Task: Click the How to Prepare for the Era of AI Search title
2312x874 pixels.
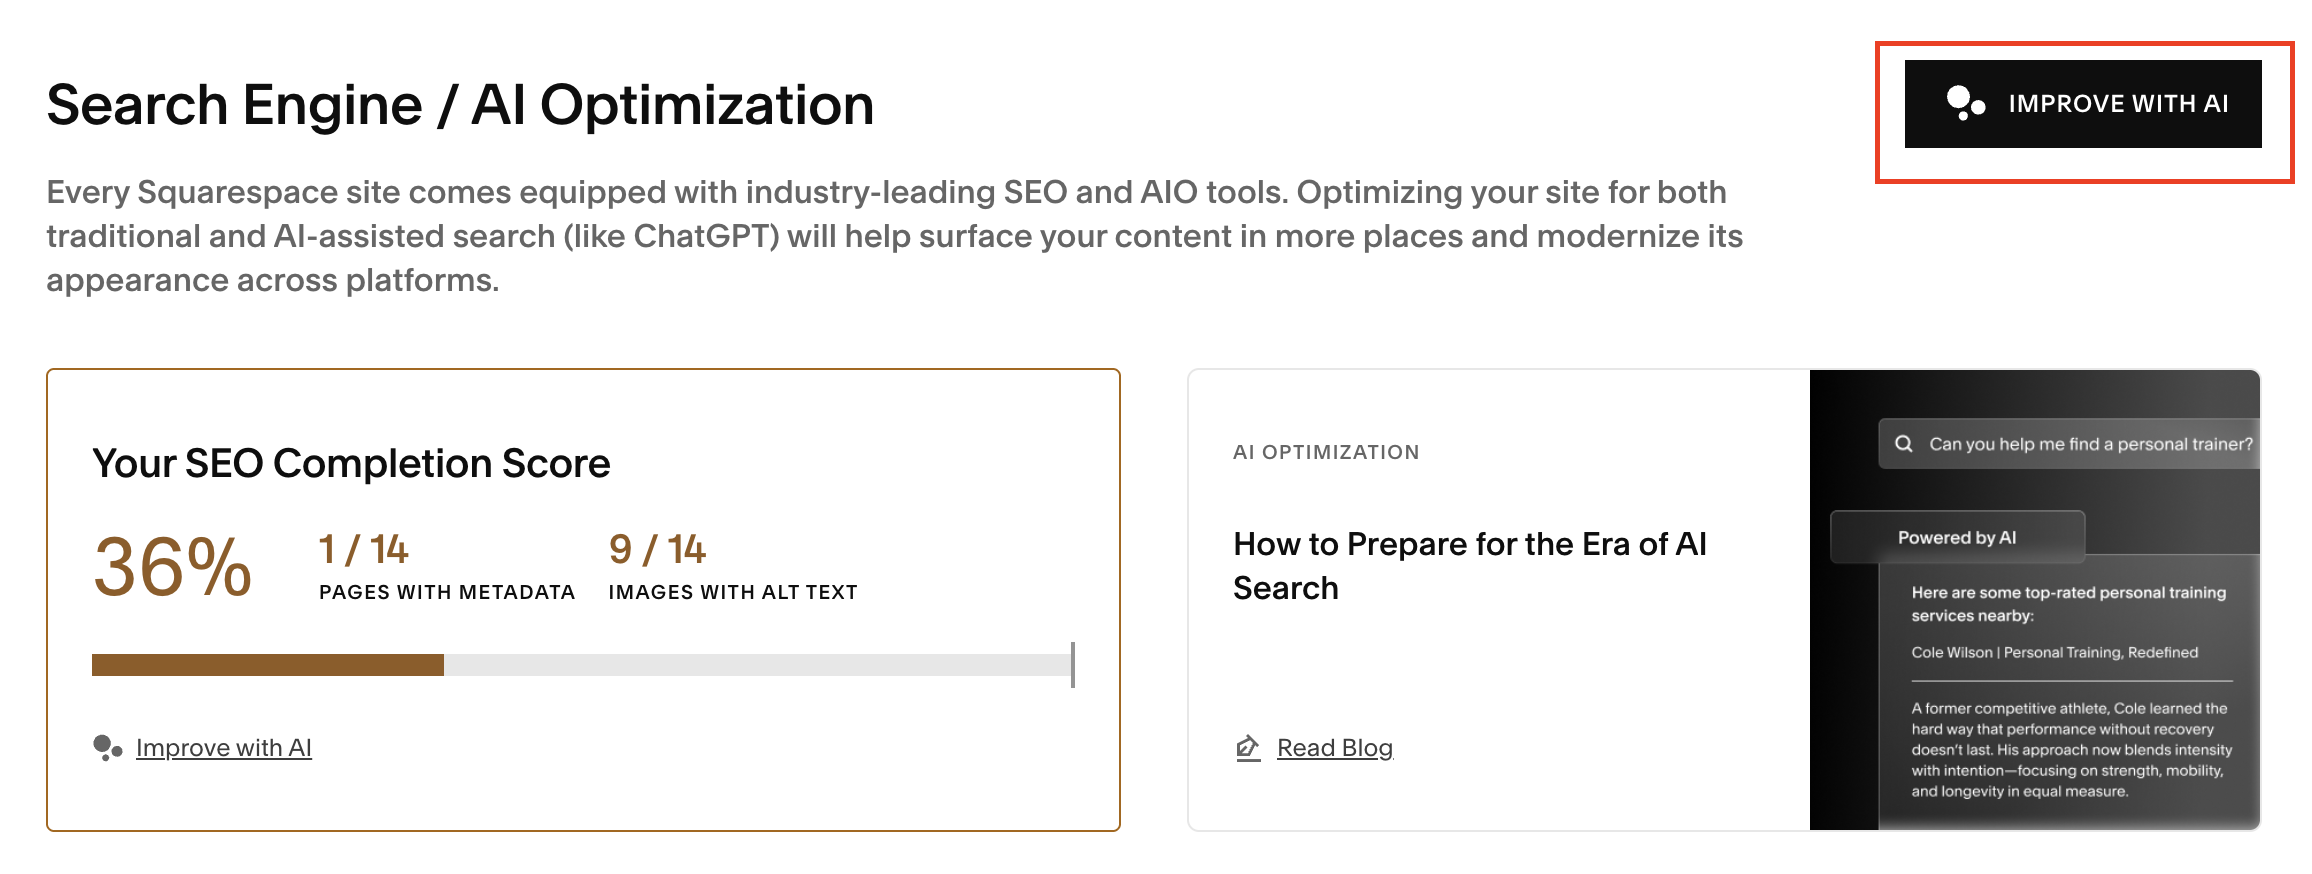Action: tap(1469, 566)
